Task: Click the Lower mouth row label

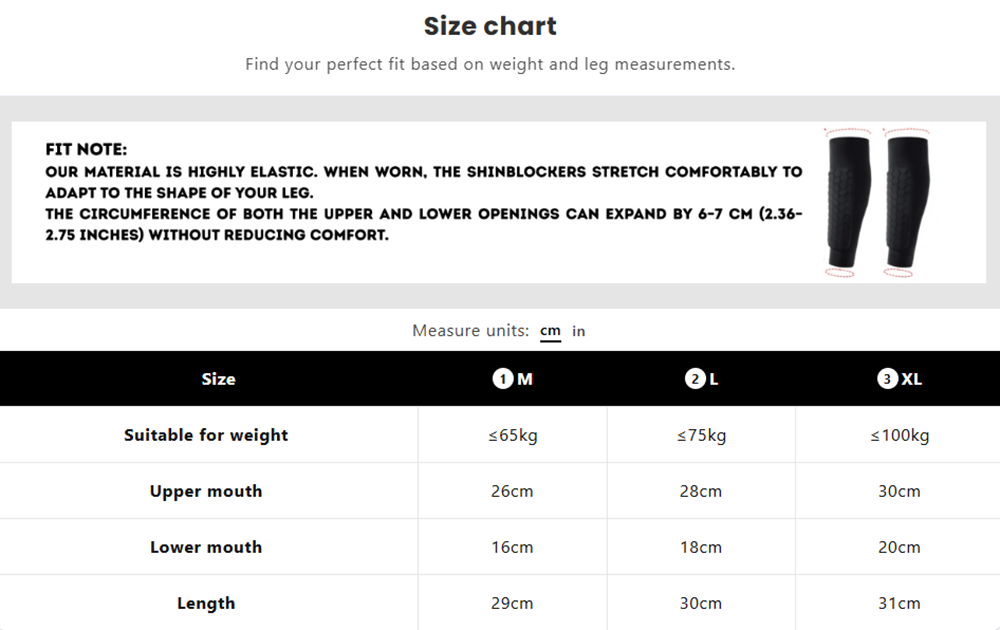Action: pyautogui.click(x=206, y=547)
